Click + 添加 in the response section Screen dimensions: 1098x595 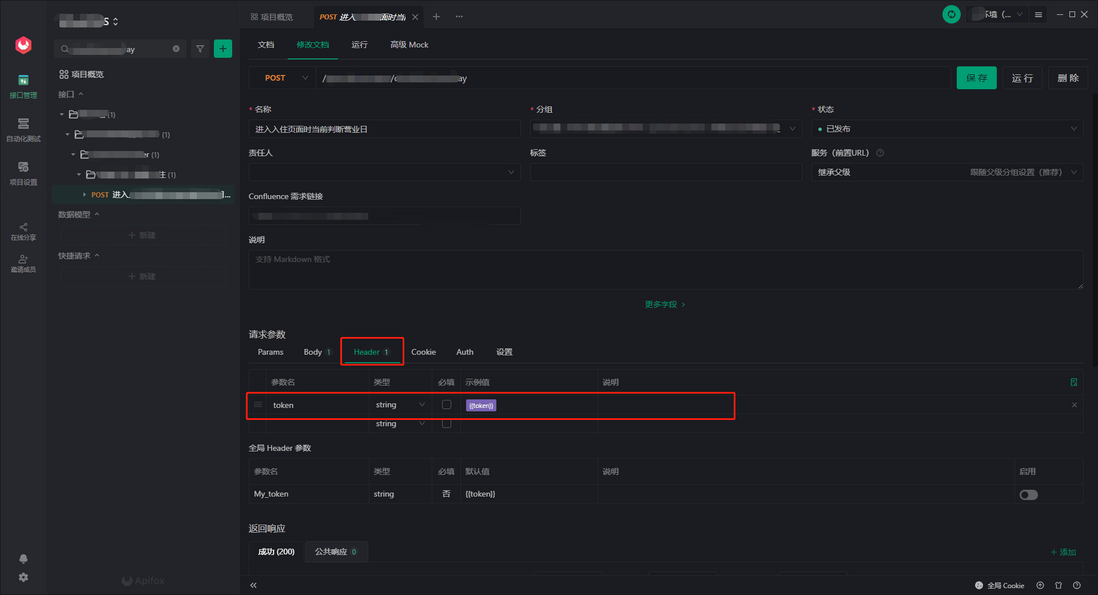coord(1063,552)
